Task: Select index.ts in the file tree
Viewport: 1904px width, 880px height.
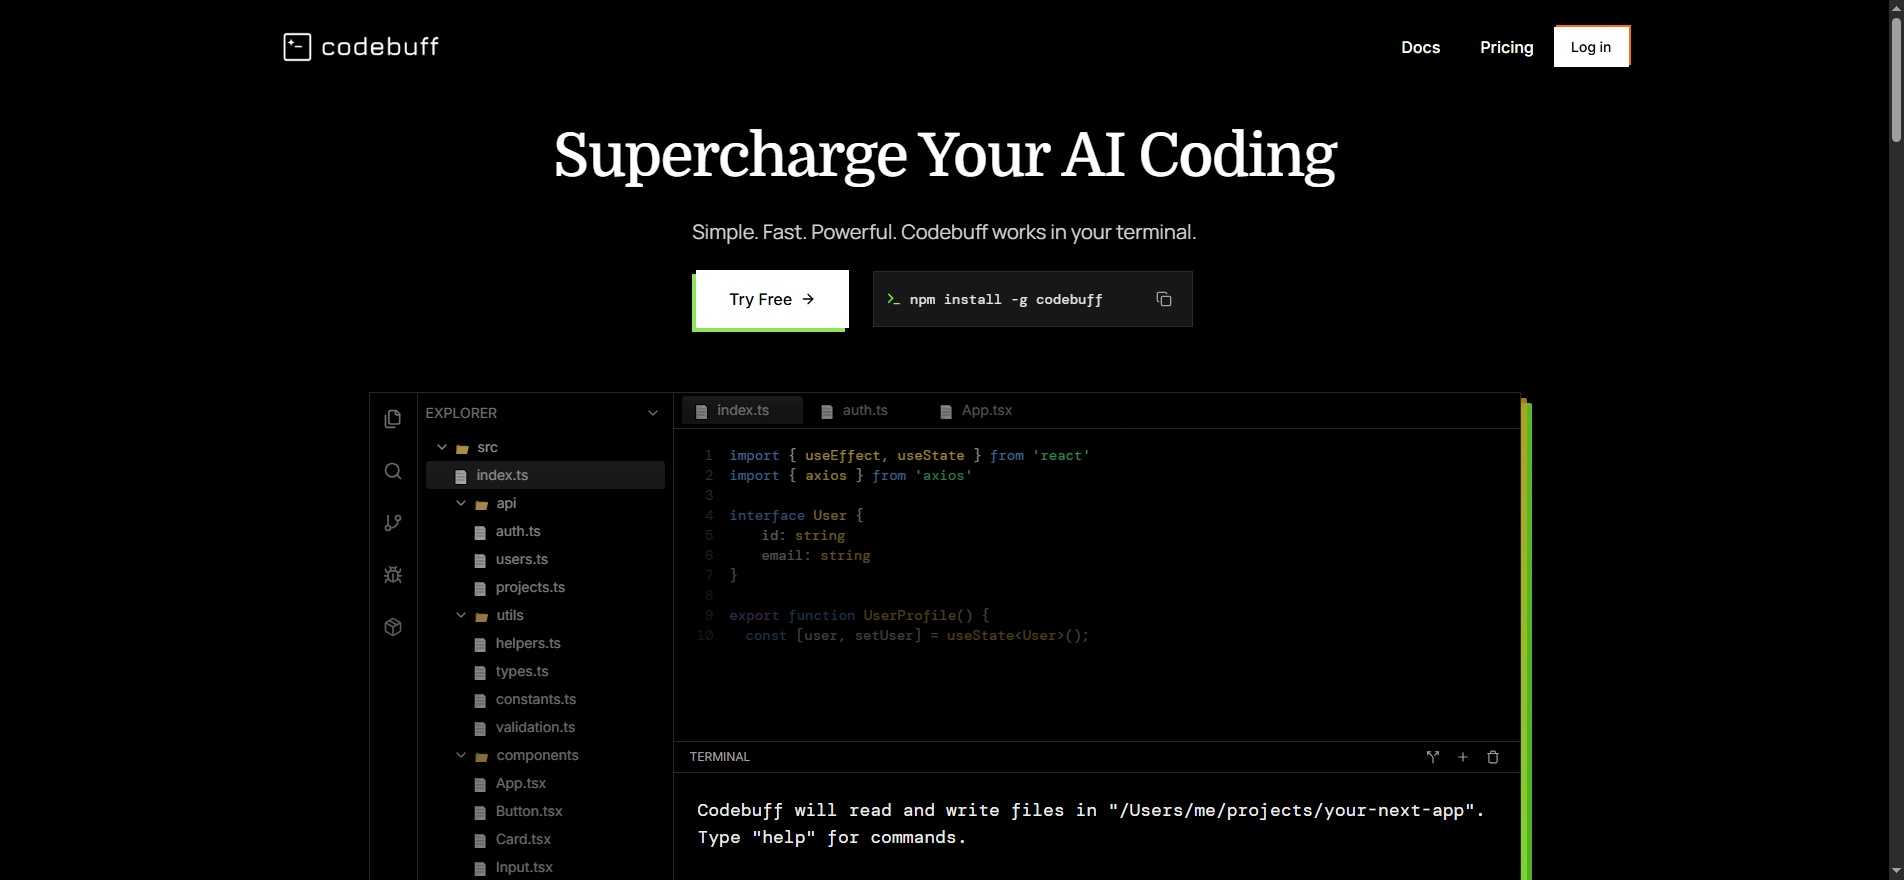Action: 545,475
